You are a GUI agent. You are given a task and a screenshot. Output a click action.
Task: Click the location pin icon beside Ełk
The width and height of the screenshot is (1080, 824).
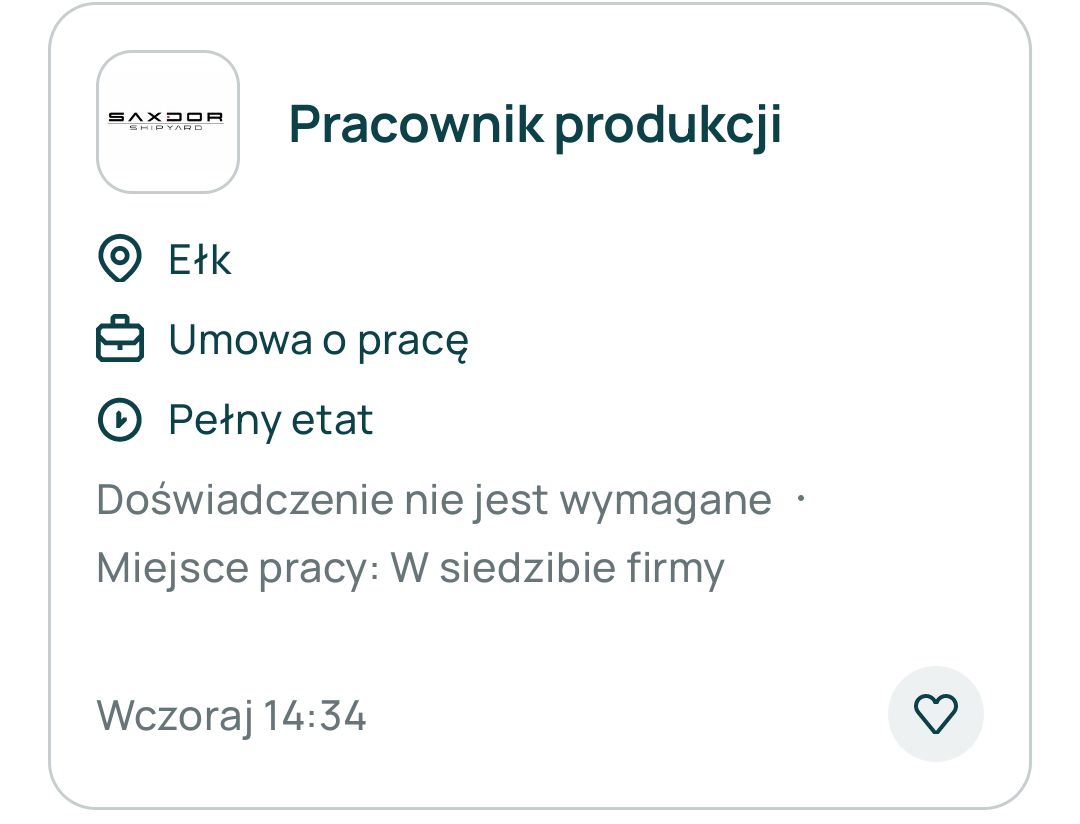(x=119, y=259)
